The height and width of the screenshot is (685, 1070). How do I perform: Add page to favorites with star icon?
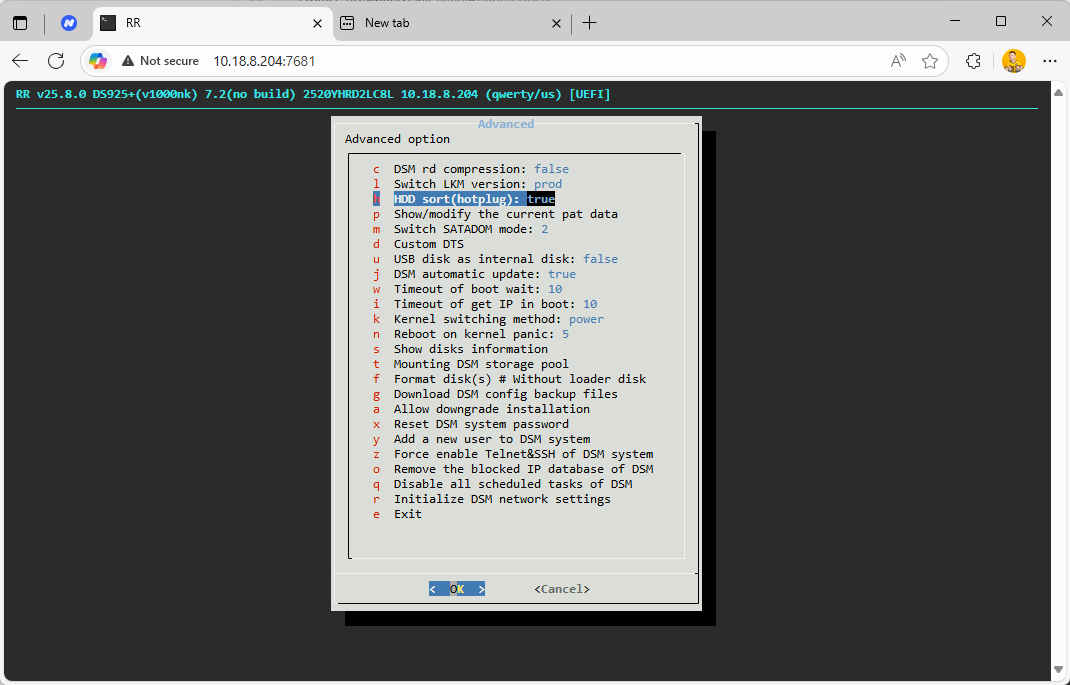pyautogui.click(x=929, y=61)
